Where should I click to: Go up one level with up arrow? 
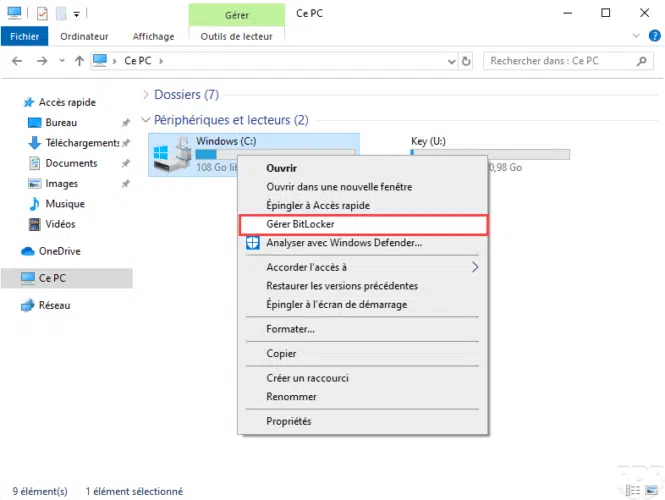click(79, 61)
